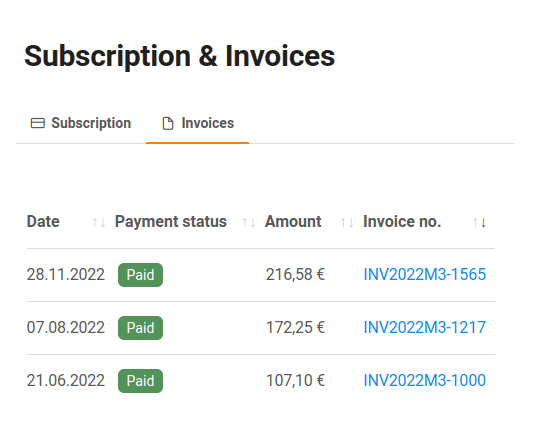Open invoice INV2022M3-1565
The width and height of the screenshot is (533, 429).
click(425, 274)
